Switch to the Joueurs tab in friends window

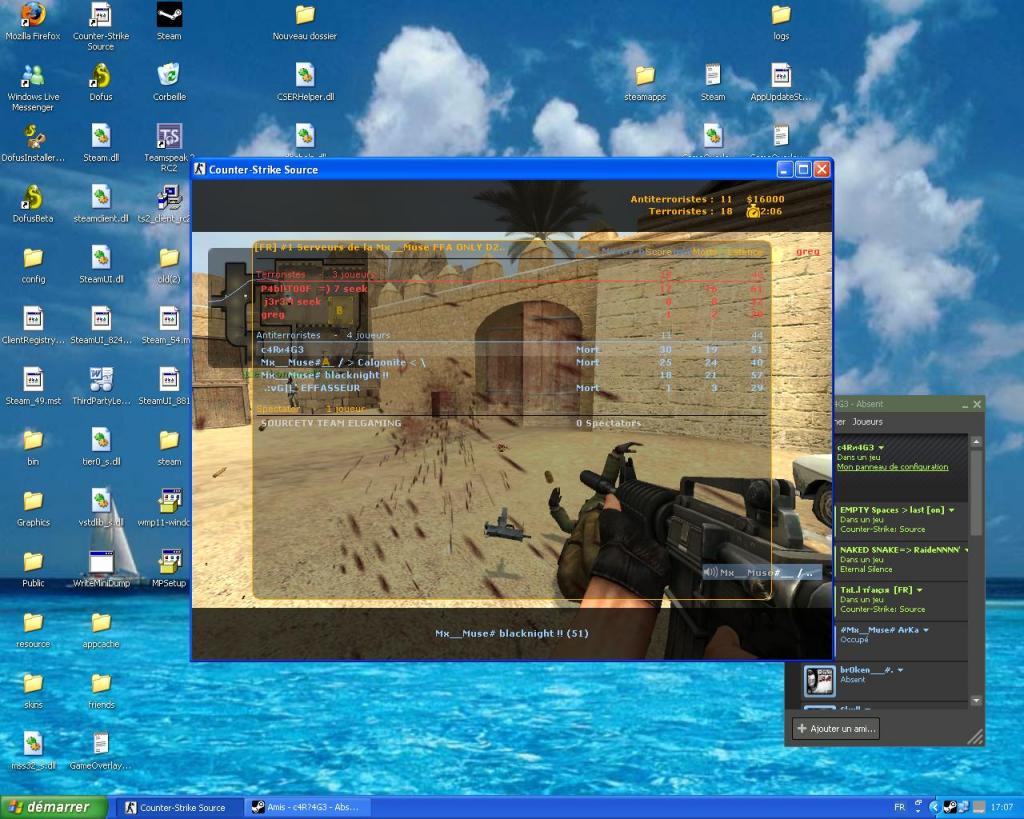(x=867, y=422)
